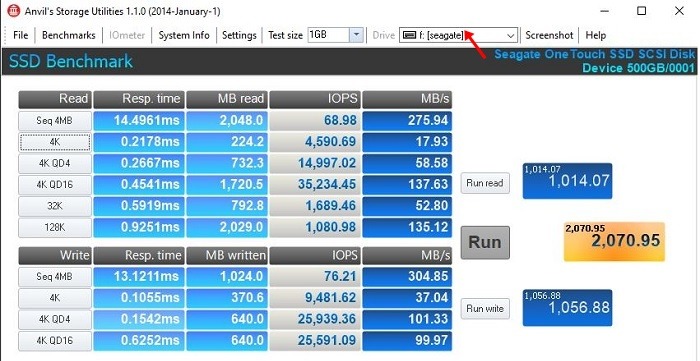Click the 14,997.02 IOPS cell

(315, 163)
